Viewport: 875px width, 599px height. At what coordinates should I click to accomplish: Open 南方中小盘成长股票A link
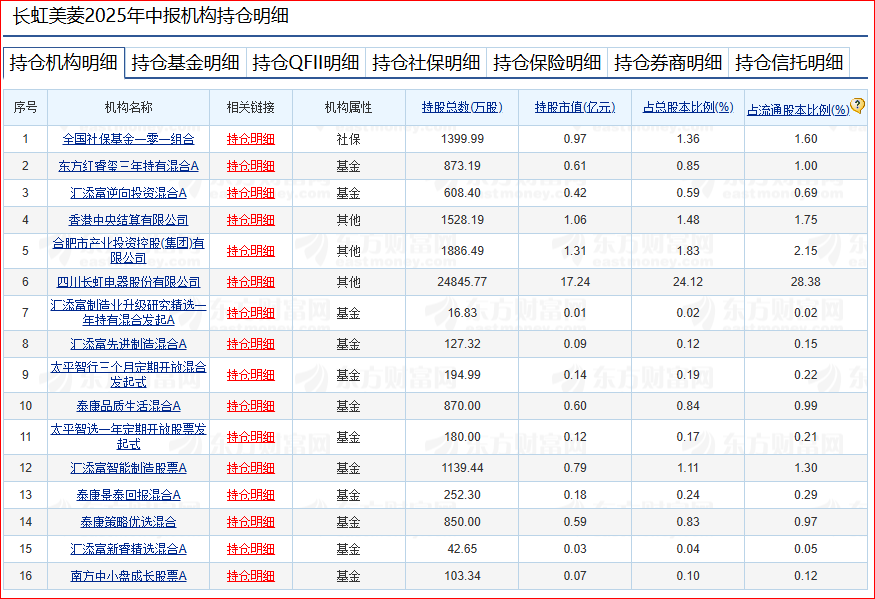[128, 576]
